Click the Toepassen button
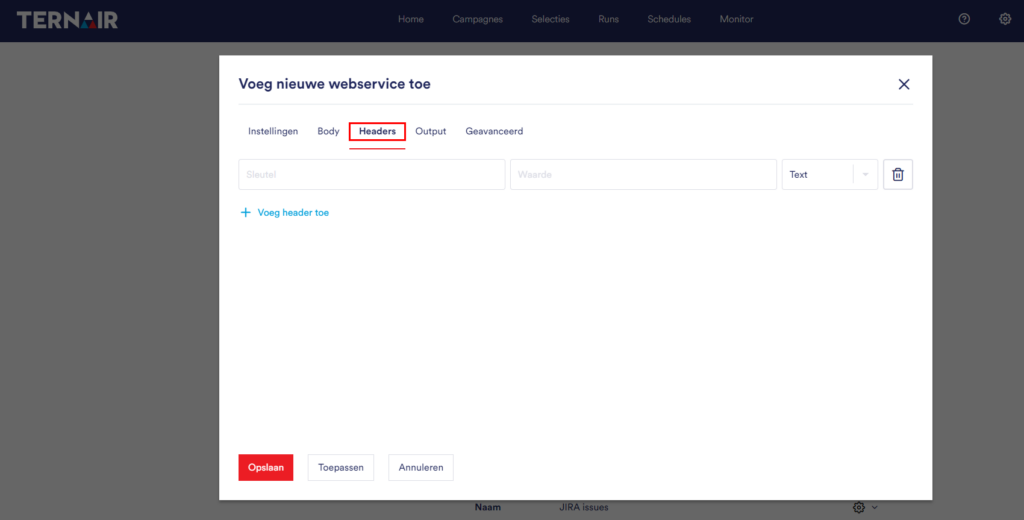The width and height of the screenshot is (1024, 520). point(341,468)
